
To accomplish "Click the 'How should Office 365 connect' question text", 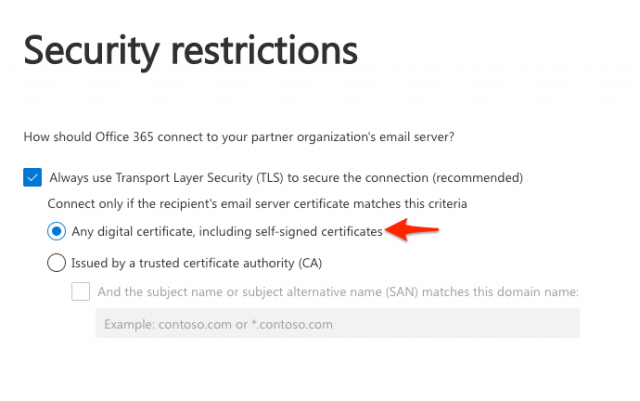I will click(x=239, y=137).
